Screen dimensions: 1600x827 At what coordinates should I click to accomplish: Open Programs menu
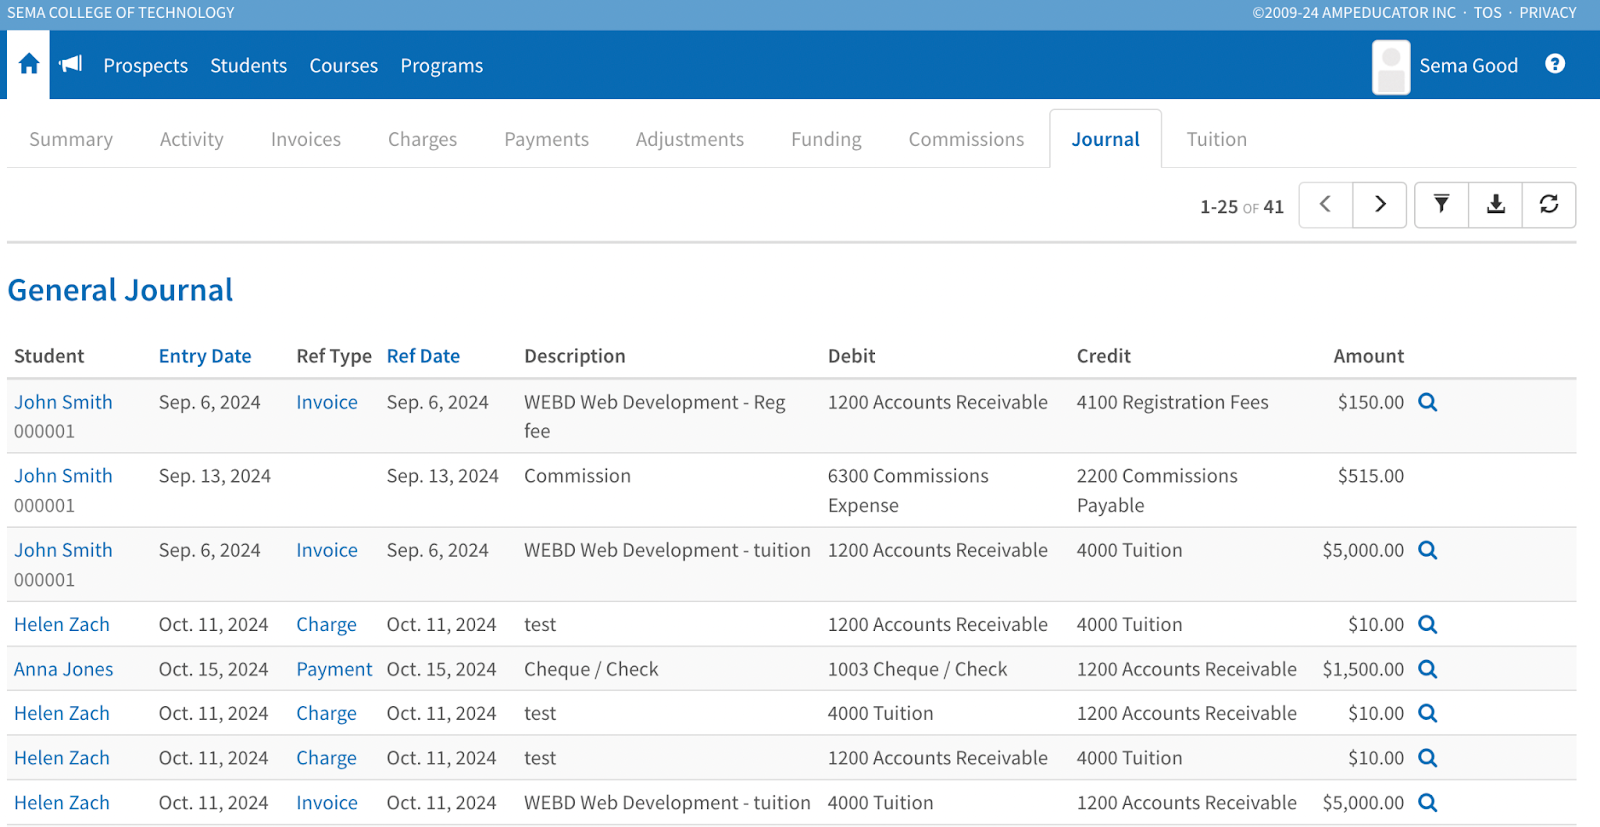pos(442,66)
